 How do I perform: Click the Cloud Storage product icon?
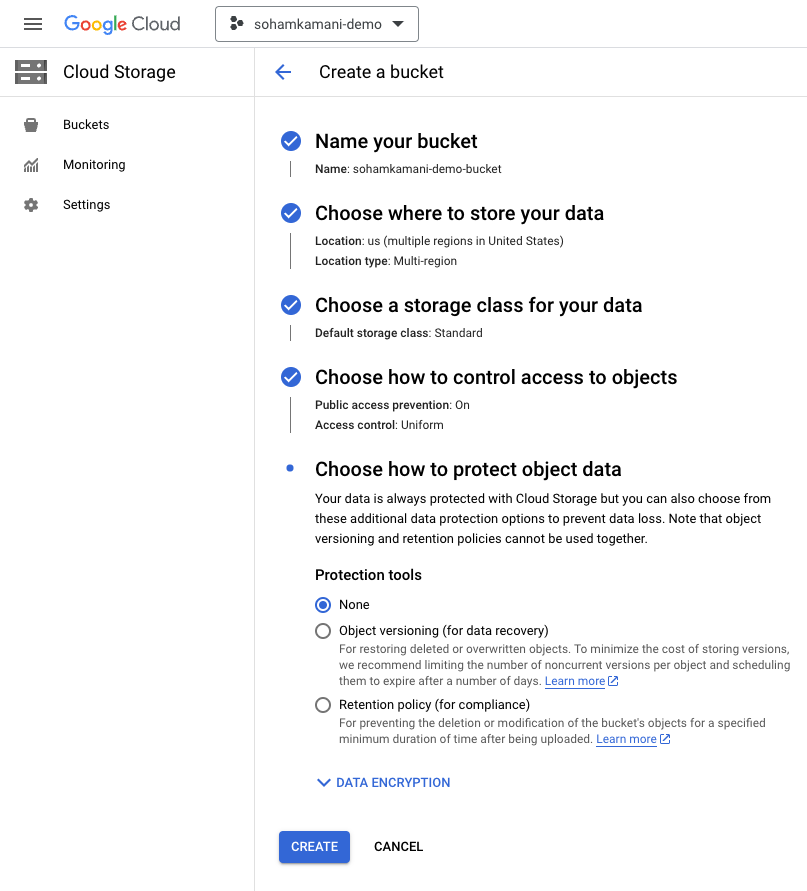click(31, 72)
